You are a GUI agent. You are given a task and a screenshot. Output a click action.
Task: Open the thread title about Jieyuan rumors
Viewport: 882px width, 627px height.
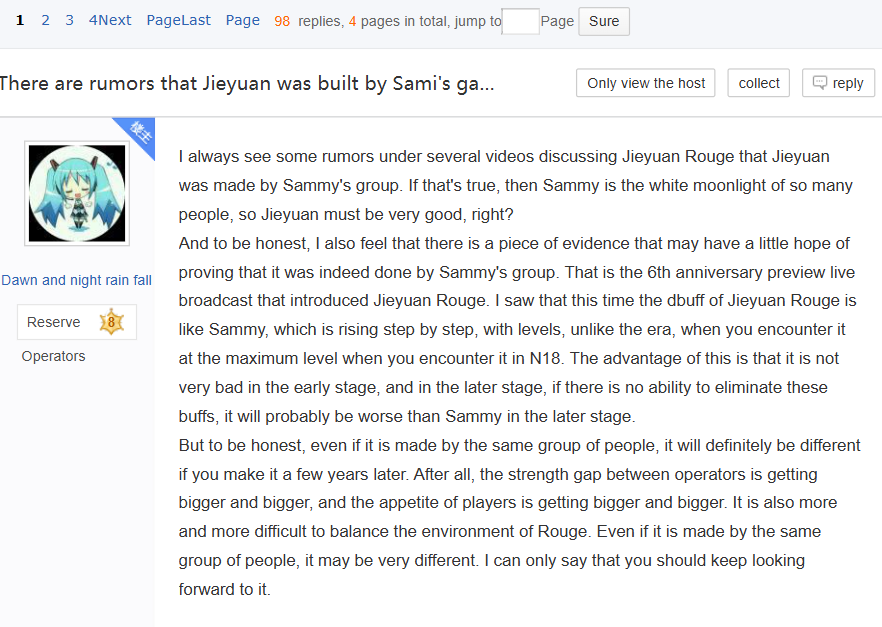pos(246,84)
